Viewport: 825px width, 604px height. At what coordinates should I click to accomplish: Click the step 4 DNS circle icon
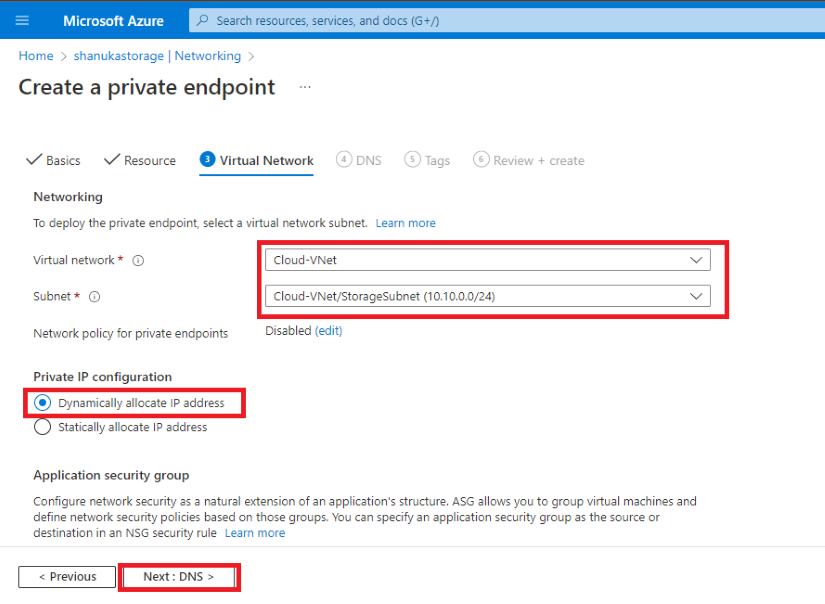coord(344,159)
